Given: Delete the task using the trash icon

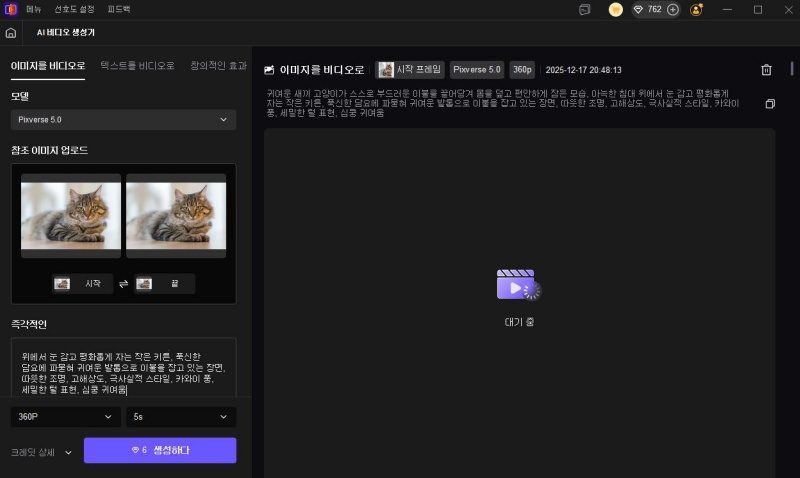Looking at the screenshot, I should (766, 70).
